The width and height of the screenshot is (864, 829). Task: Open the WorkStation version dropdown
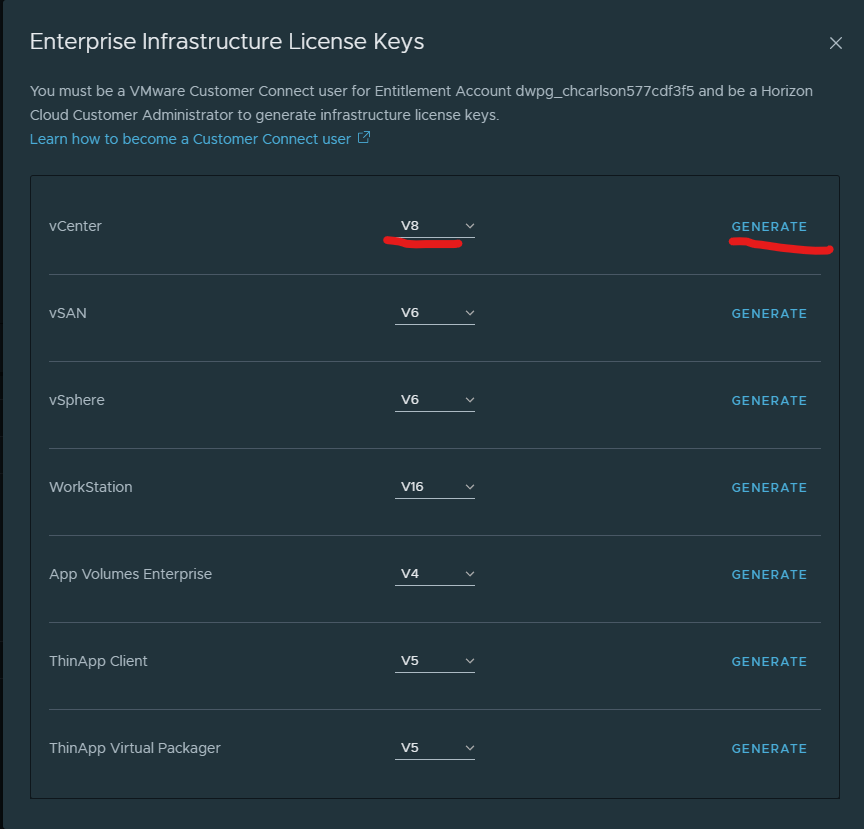click(x=435, y=487)
